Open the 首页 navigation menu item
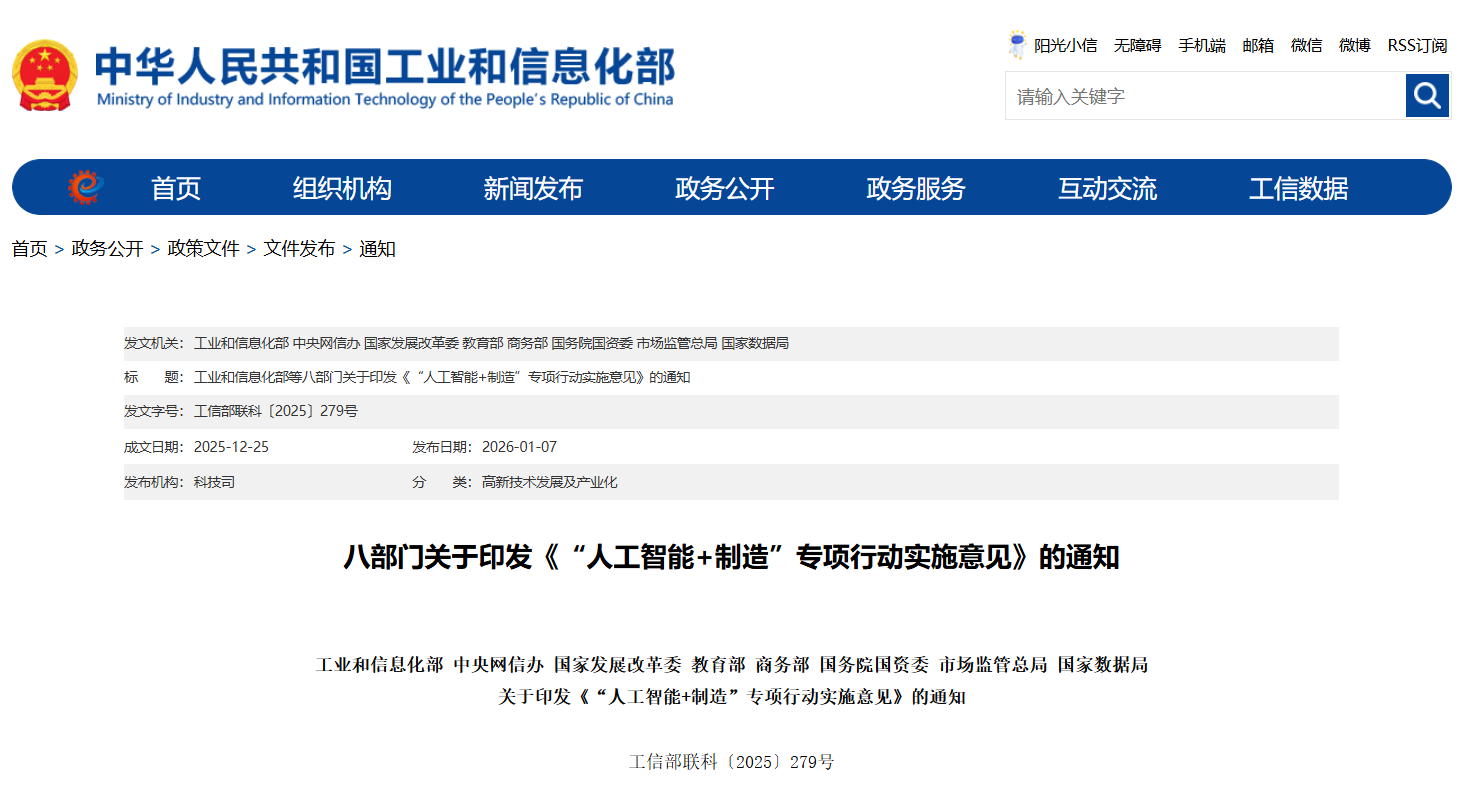Screen dimensions: 1466x787 176,188
